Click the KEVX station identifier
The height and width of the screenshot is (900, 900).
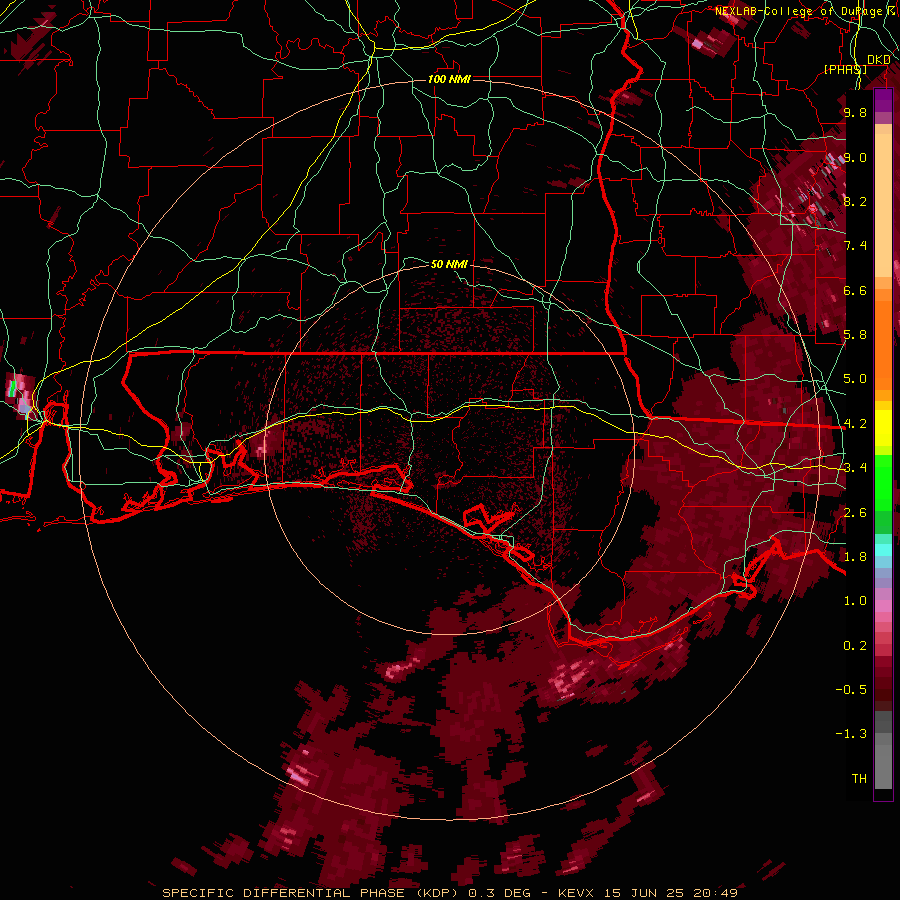[x=576, y=893]
